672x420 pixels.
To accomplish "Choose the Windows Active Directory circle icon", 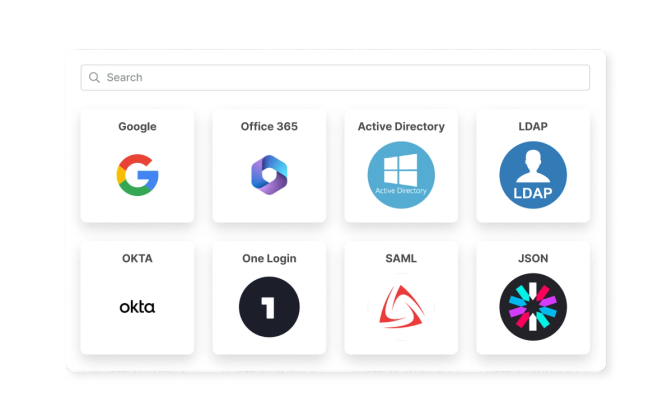I will tap(401, 175).
